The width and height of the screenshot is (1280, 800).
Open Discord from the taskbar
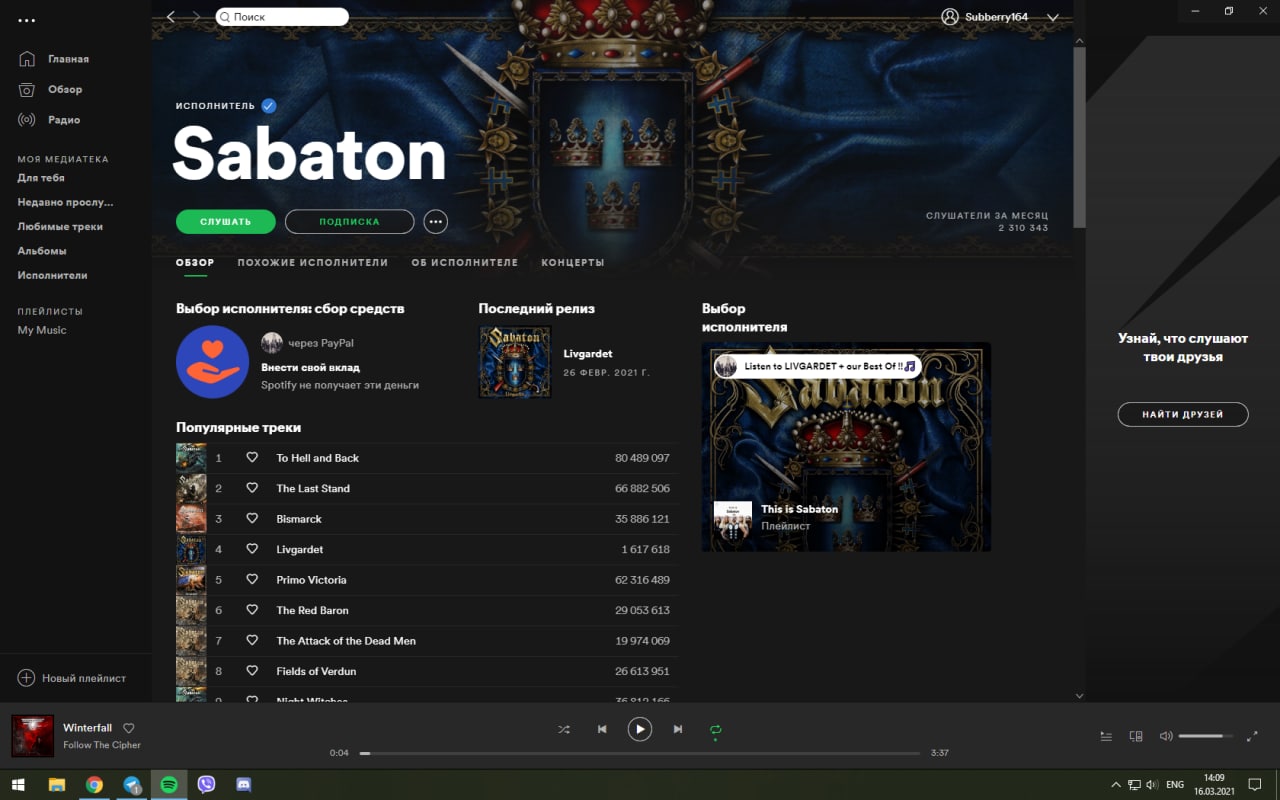pyautogui.click(x=244, y=785)
